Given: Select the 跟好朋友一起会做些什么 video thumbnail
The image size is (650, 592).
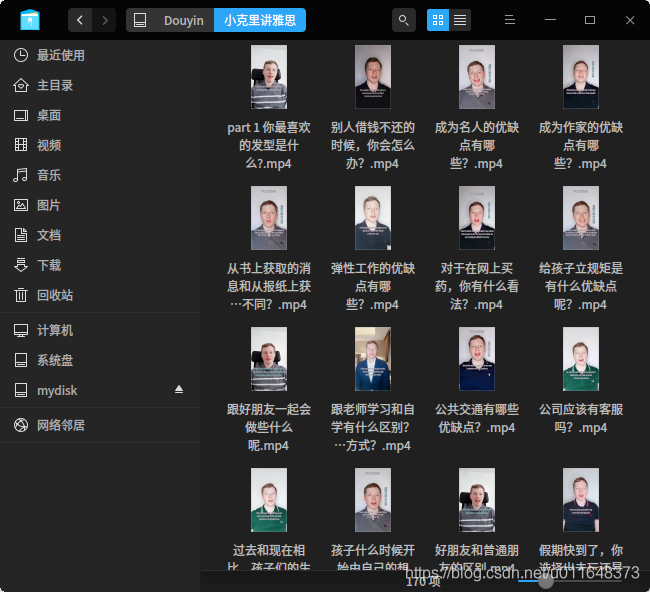Looking at the screenshot, I should point(269,359).
